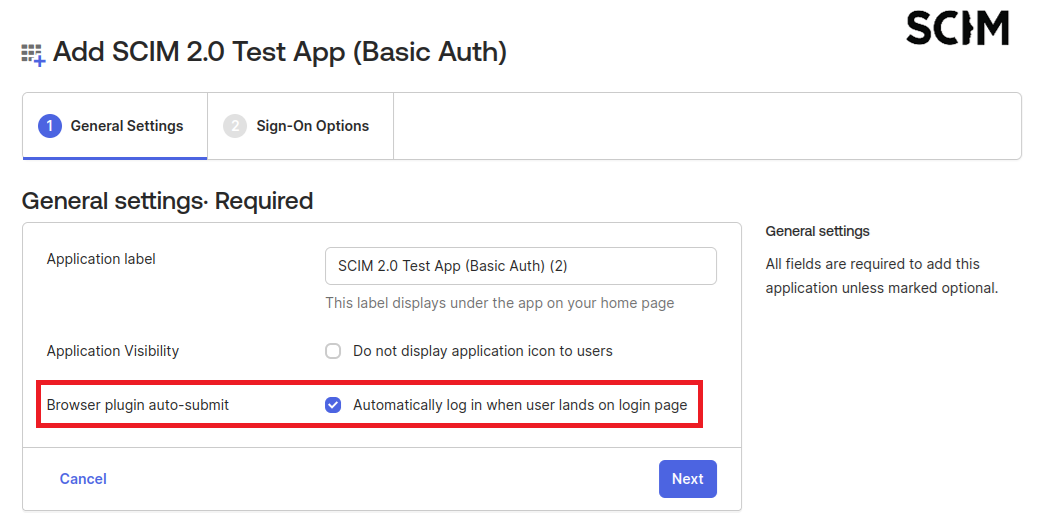Check the "Do not display application icon" checkbox

coord(333,351)
